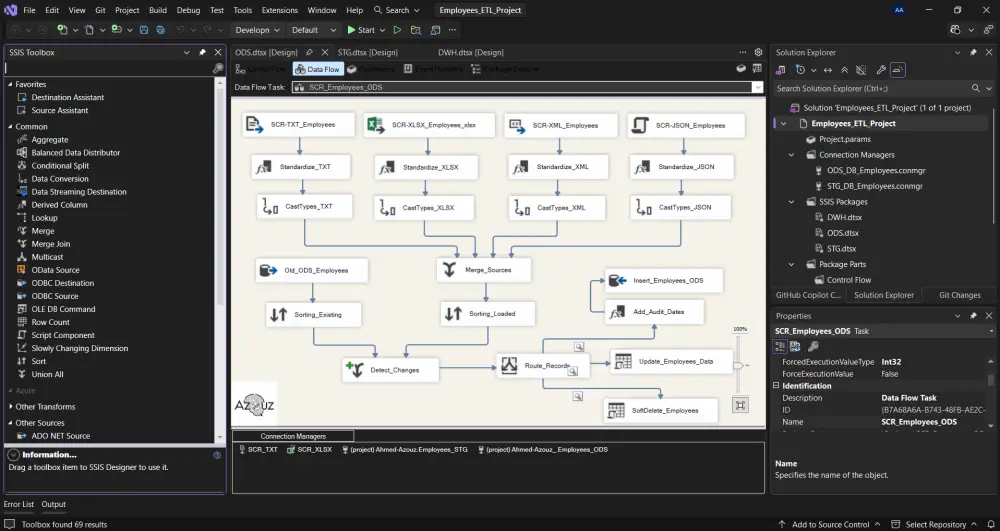This screenshot has height=531, width=1000.
Task: Open the Build menu
Action: [x=158, y=10]
